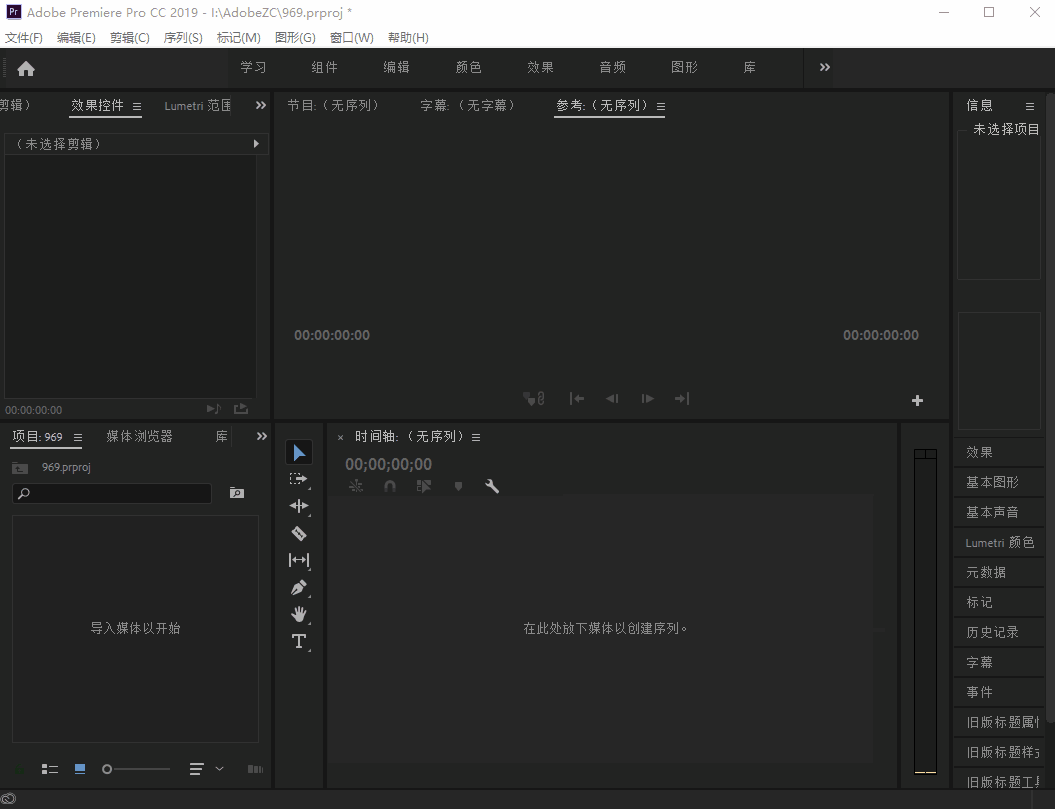The width and height of the screenshot is (1055, 809).
Task: Toggle snap magnet in timeline
Action: click(x=390, y=486)
